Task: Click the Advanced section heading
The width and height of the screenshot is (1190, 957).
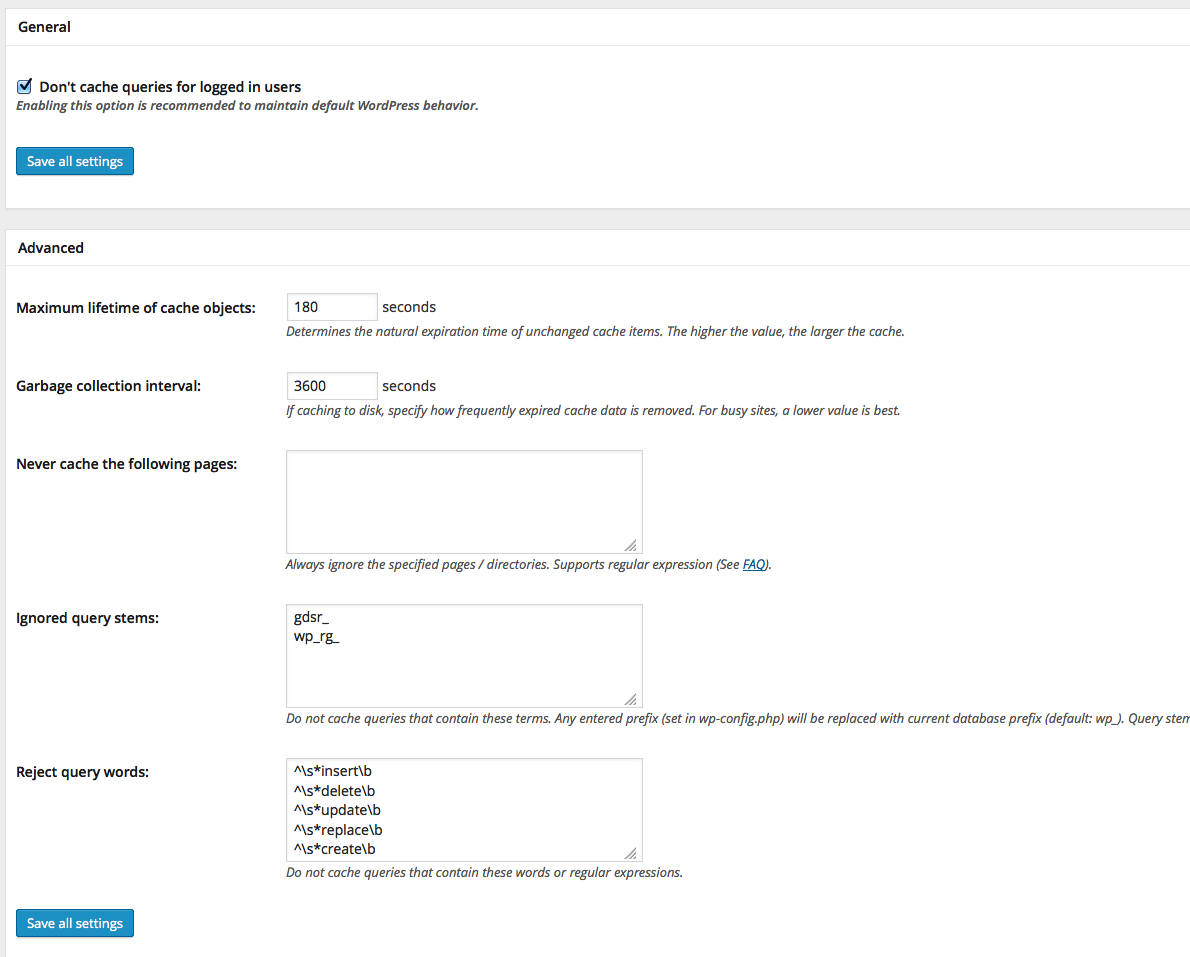Action: [51, 247]
